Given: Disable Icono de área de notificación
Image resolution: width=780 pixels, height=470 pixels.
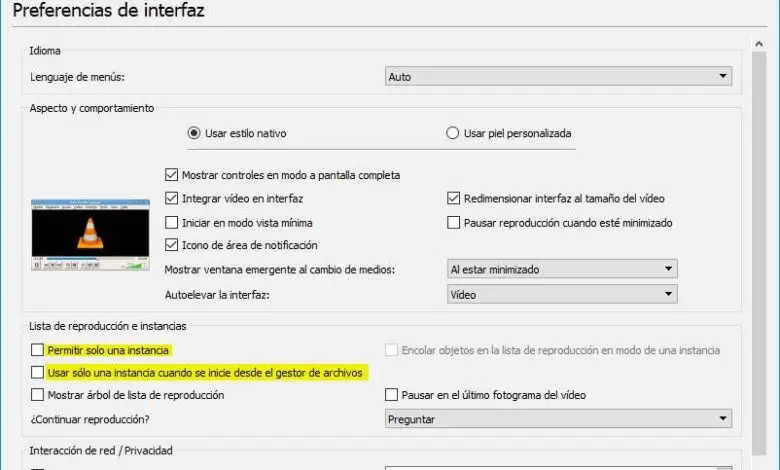Looking at the screenshot, I should click(x=171, y=245).
